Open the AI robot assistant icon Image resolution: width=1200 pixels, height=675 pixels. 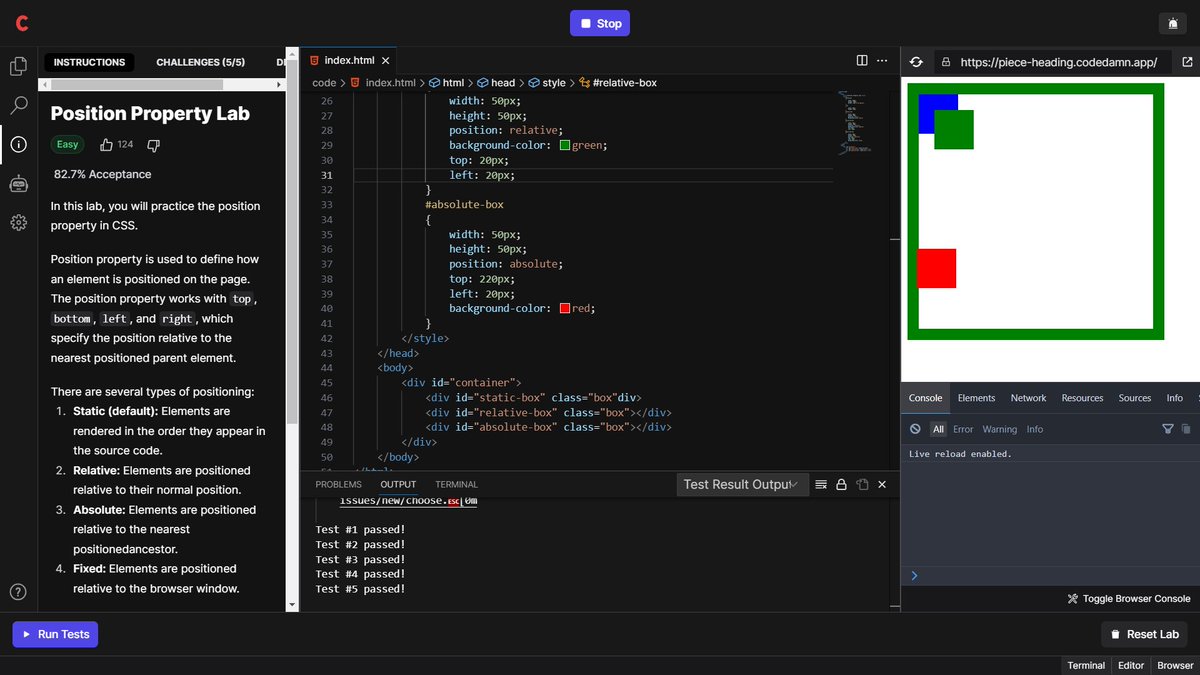point(18,183)
